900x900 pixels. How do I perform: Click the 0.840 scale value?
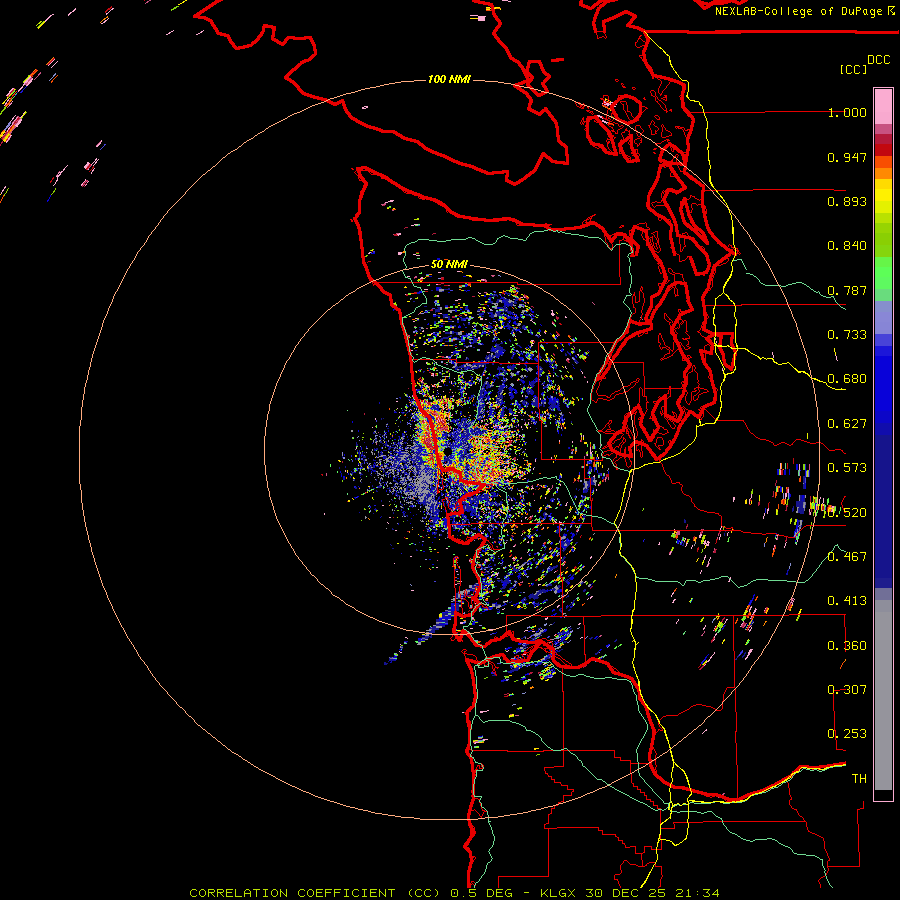[x=847, y=246]
